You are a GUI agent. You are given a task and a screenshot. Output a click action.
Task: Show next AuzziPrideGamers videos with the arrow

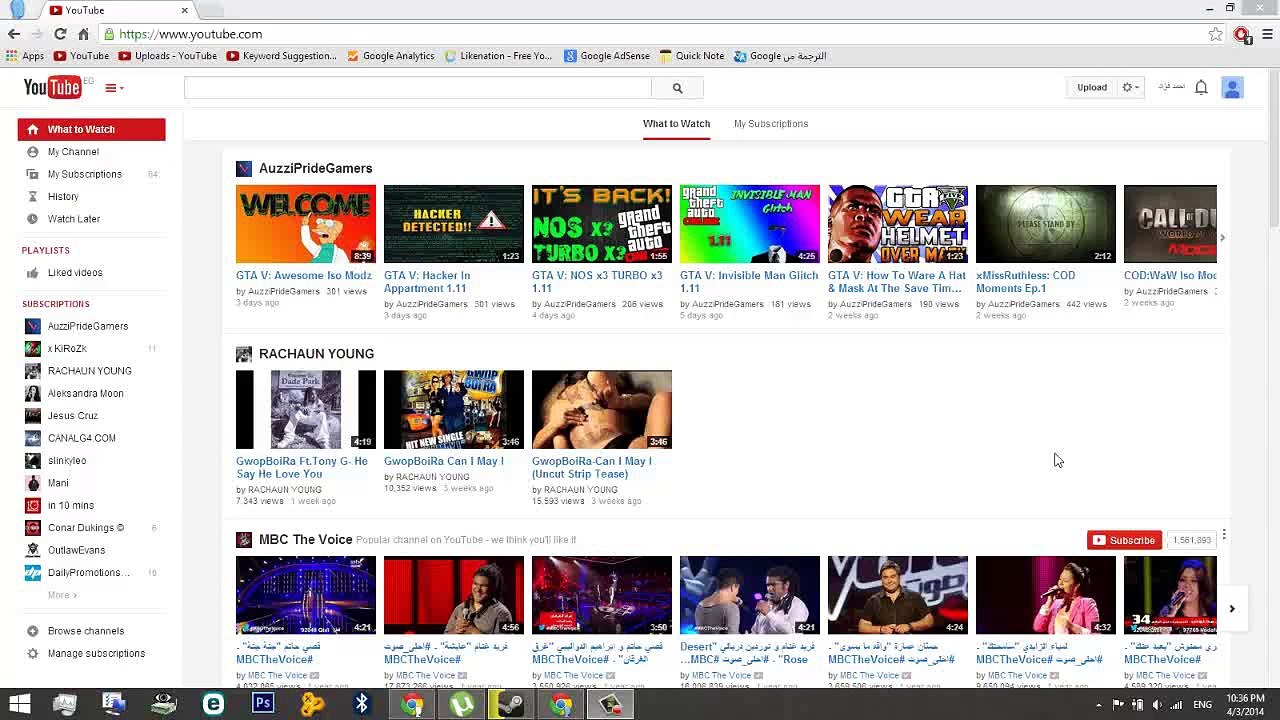[x=1222, y=238]
